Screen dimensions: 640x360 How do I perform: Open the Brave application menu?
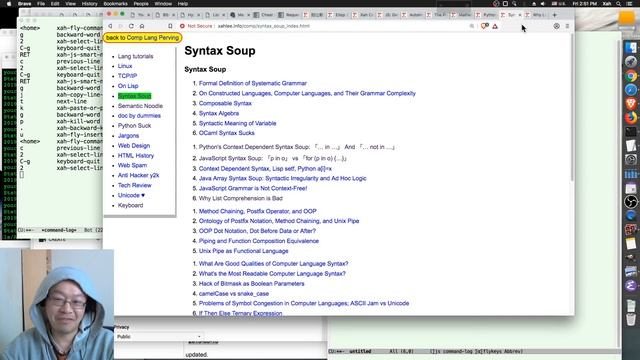(x=24, y=4)
